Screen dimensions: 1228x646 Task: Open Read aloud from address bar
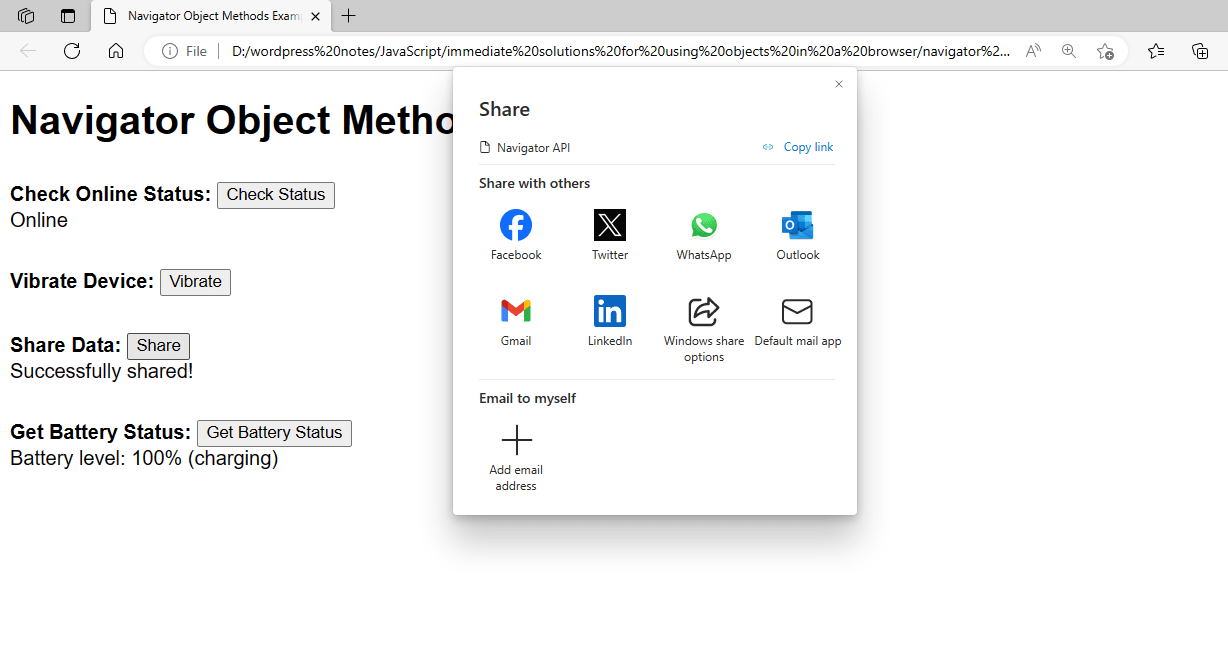[1034, 51]
